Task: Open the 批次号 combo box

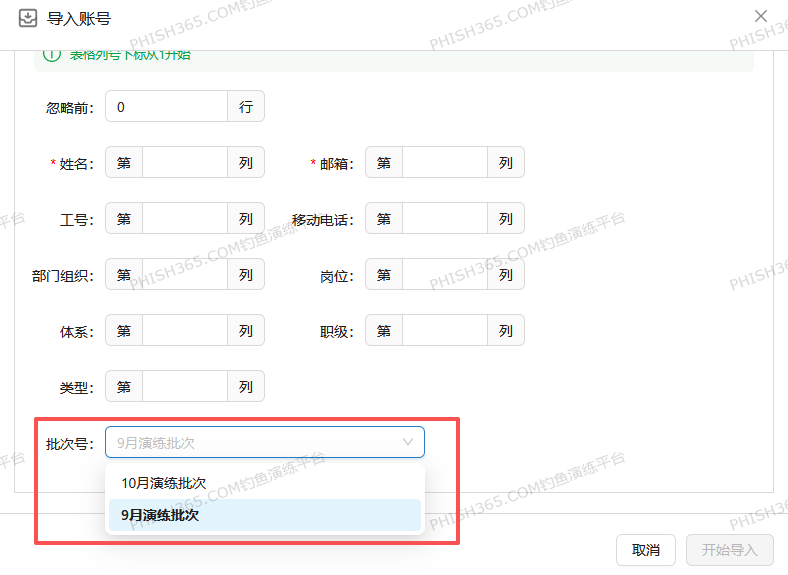Action: [x=255, y=442]
